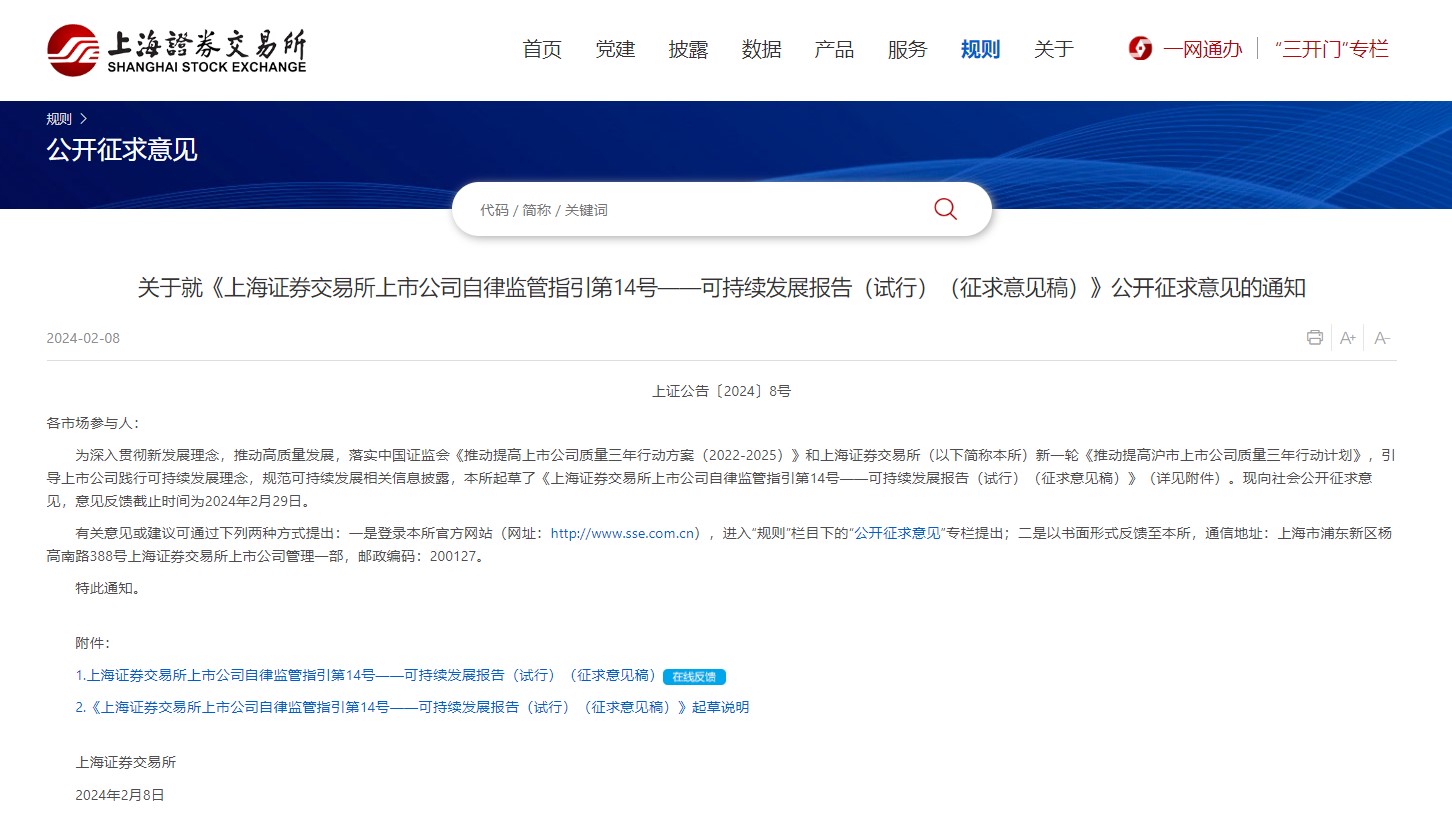Click the 在线反馈 button
The image size is (1452, 816).
pyautogui.click(x=694, y=676)
